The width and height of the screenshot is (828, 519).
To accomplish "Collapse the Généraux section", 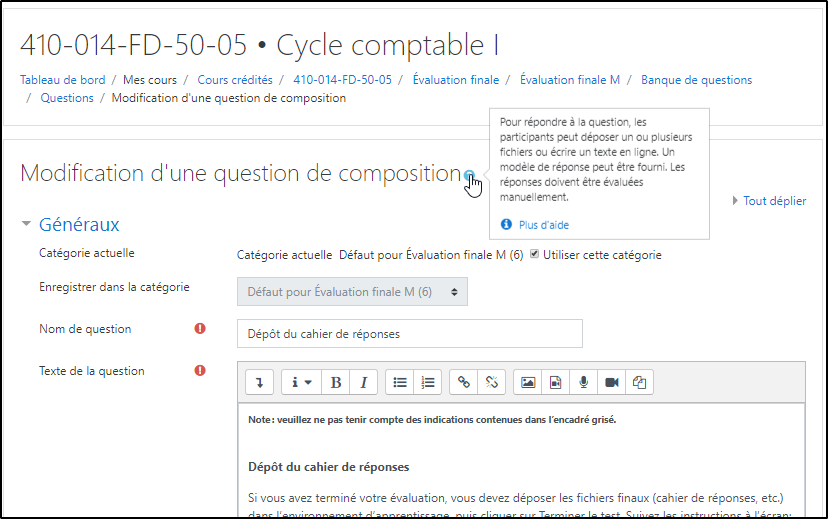I will (x=26, y=225).
